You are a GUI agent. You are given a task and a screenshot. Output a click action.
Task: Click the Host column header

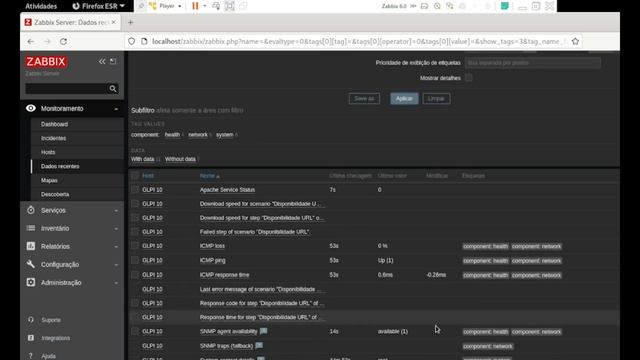[148, 176]
